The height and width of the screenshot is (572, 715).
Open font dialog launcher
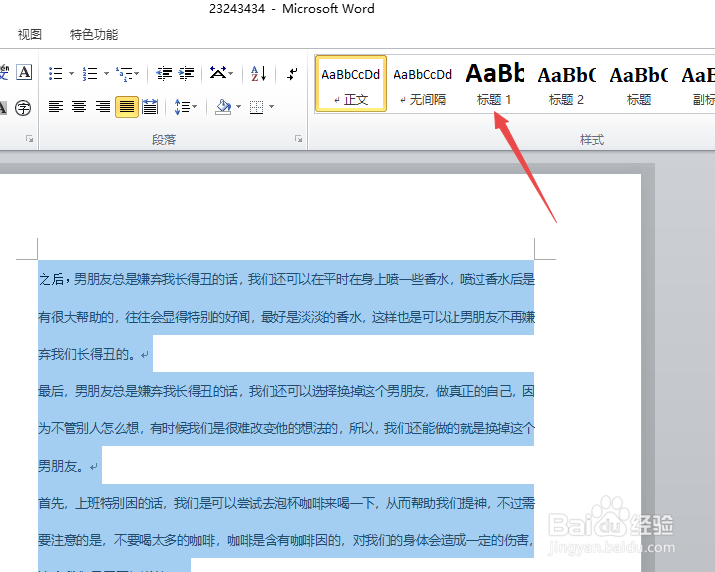tap(29, 139)
